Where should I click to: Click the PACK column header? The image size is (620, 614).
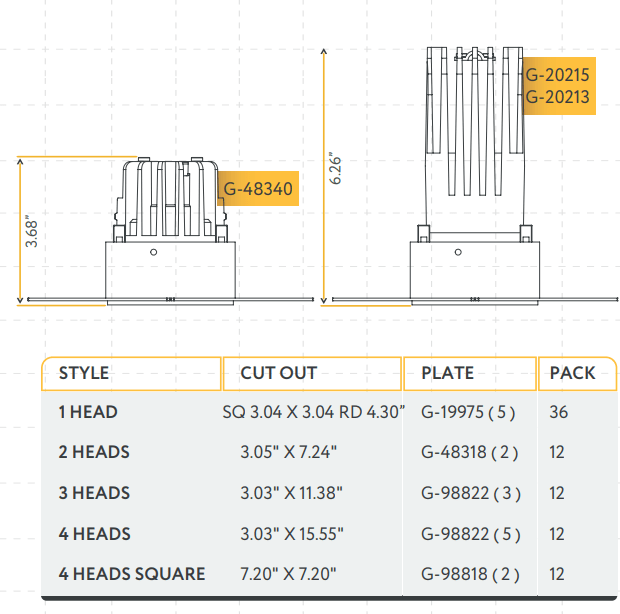pyautogui.click(x=572, y=373)
